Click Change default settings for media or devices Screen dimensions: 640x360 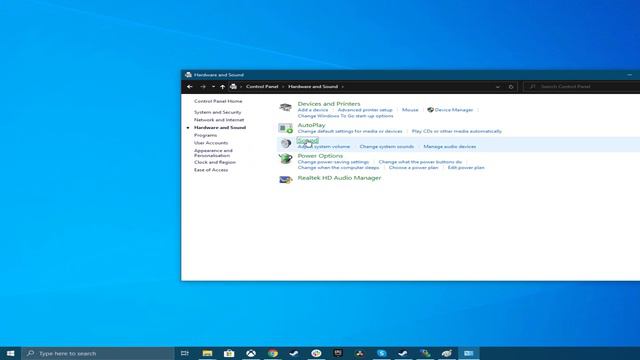point(350,131)
